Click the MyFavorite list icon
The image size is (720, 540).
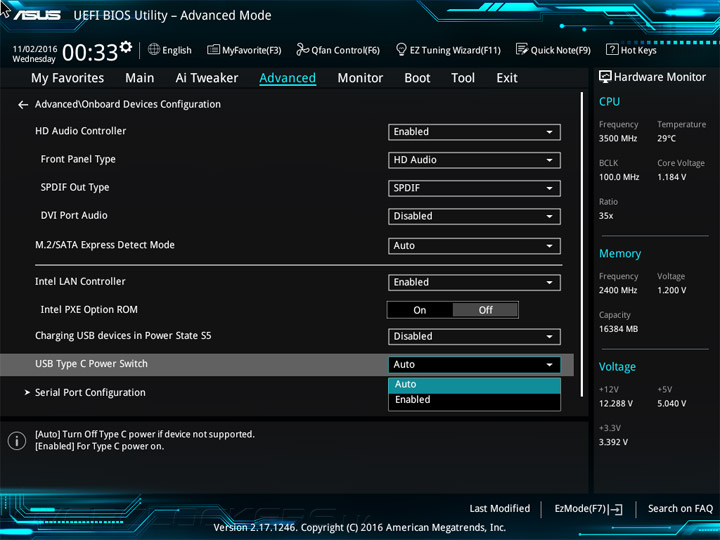pyautogui.click(x=213, y=49)
